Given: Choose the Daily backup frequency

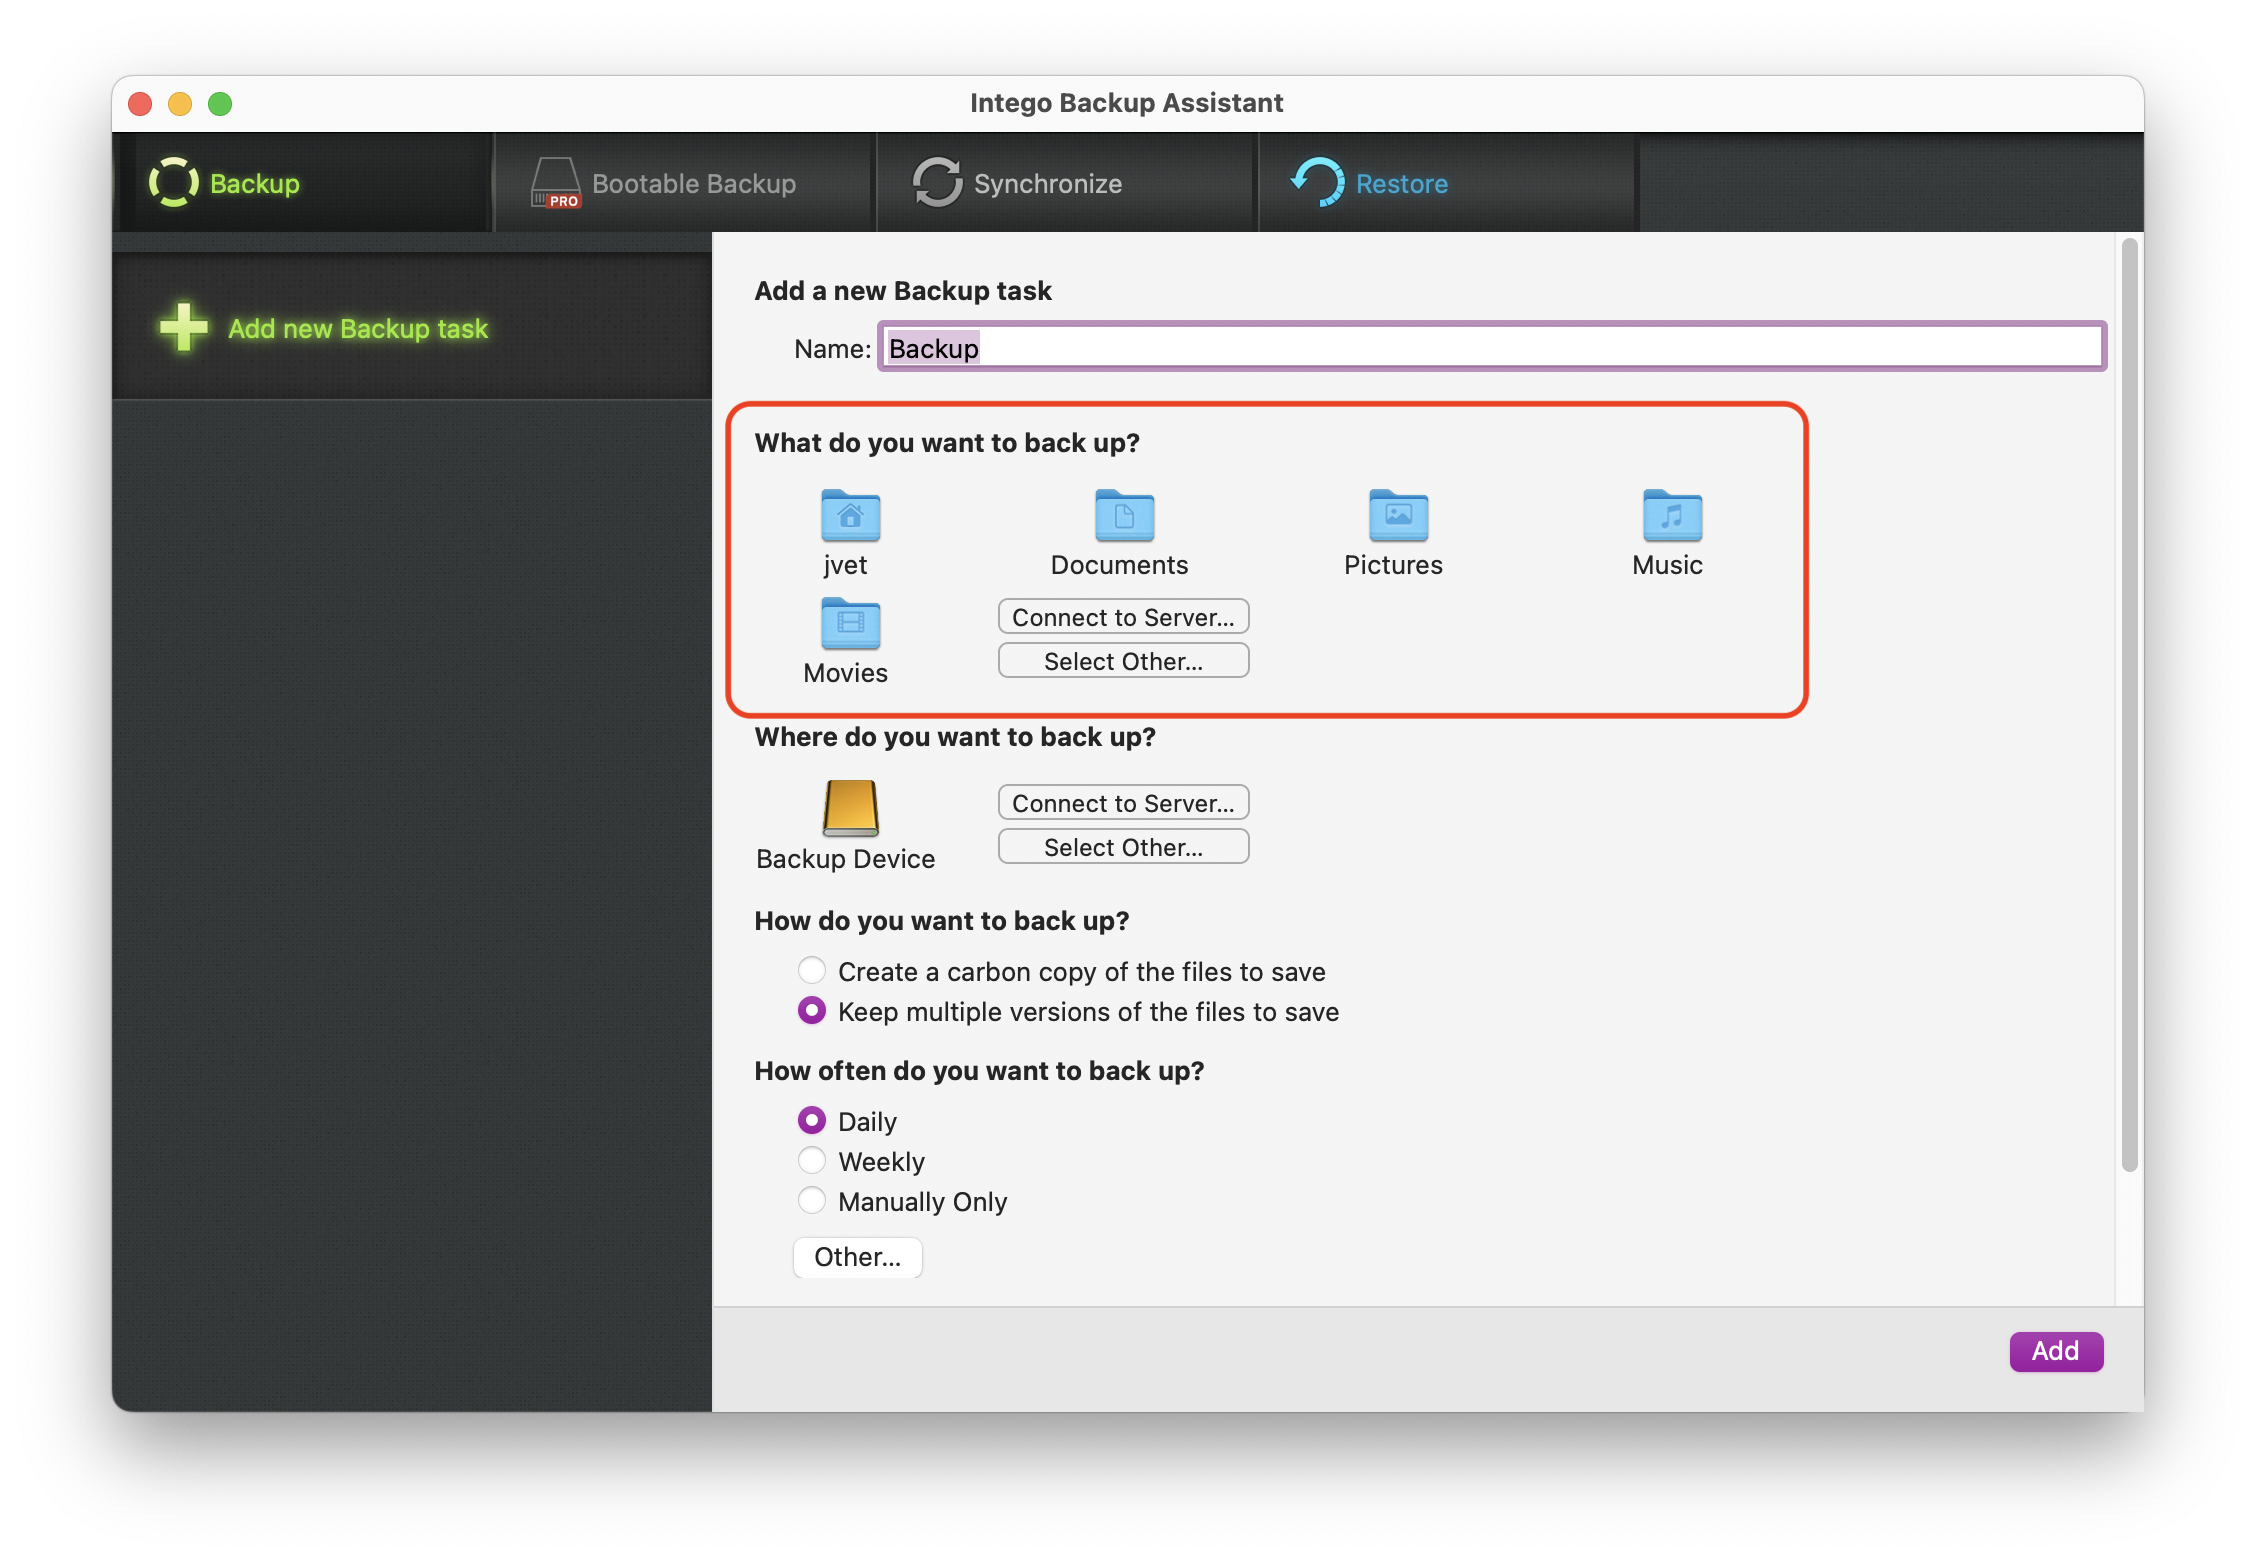Looking at the screenshot, I should 812,1120.
